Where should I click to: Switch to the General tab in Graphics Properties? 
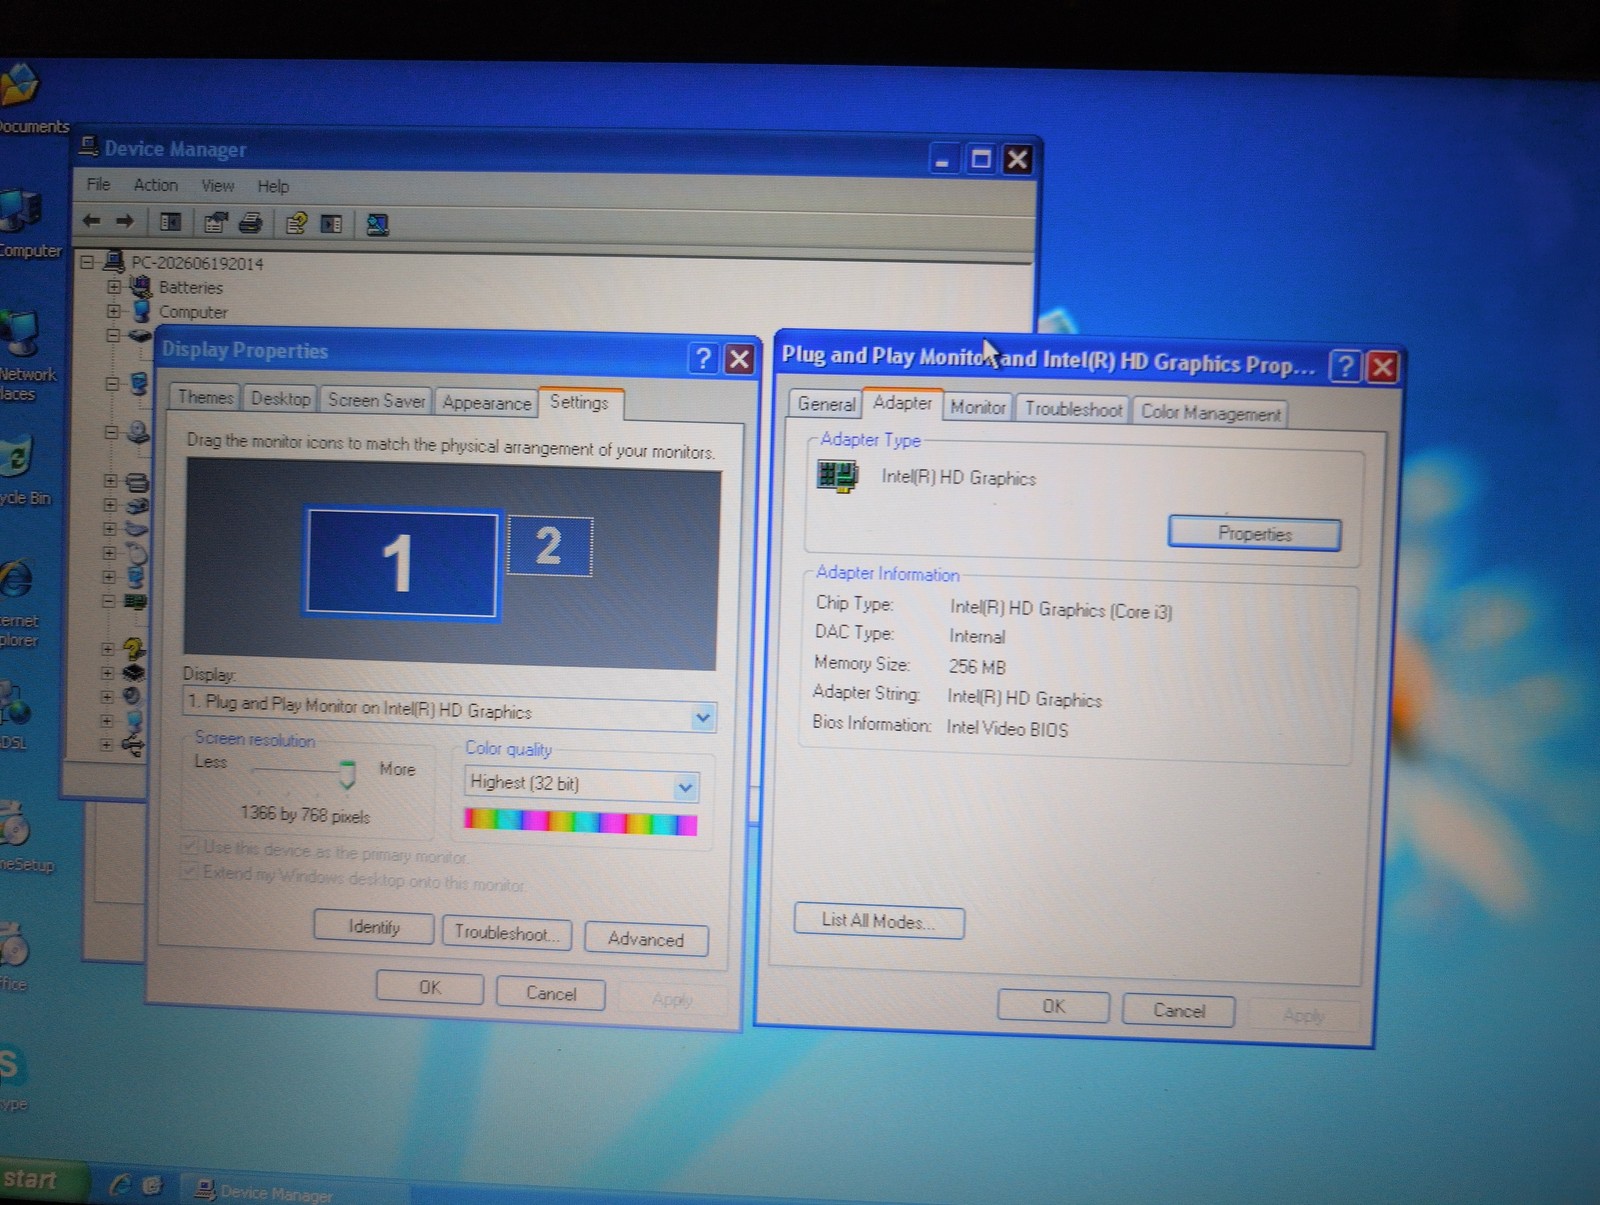click(x=826, y=403)
